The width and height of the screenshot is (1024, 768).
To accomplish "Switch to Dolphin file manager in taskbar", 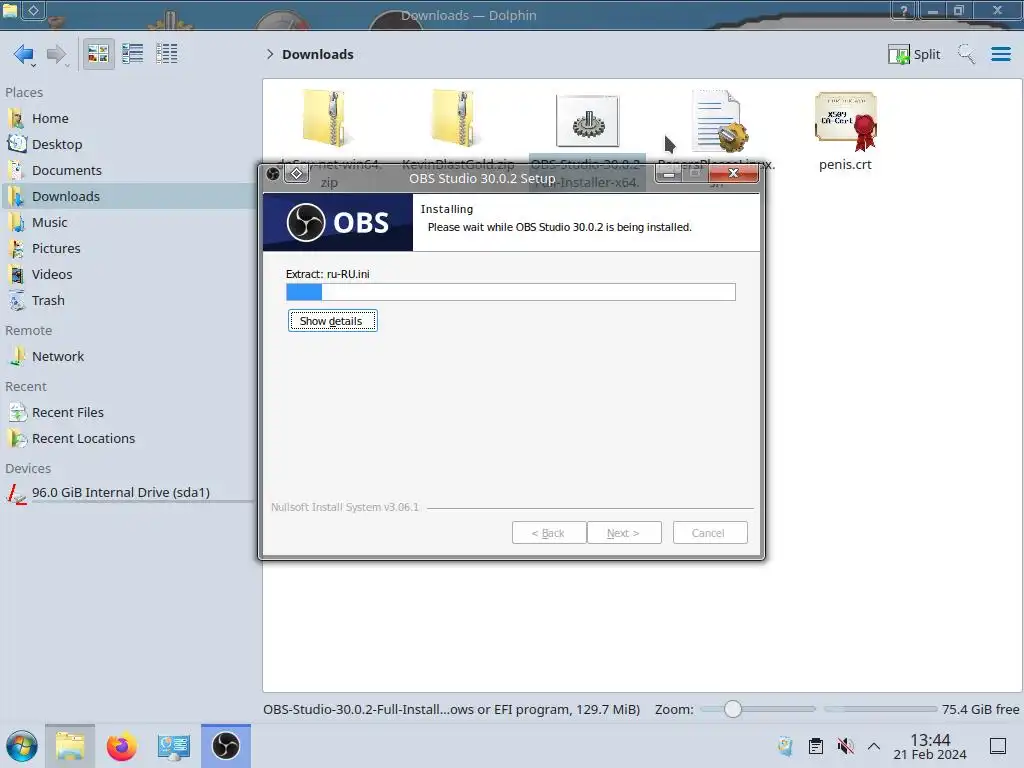I will pyautogui.click(x=70, y=746).
